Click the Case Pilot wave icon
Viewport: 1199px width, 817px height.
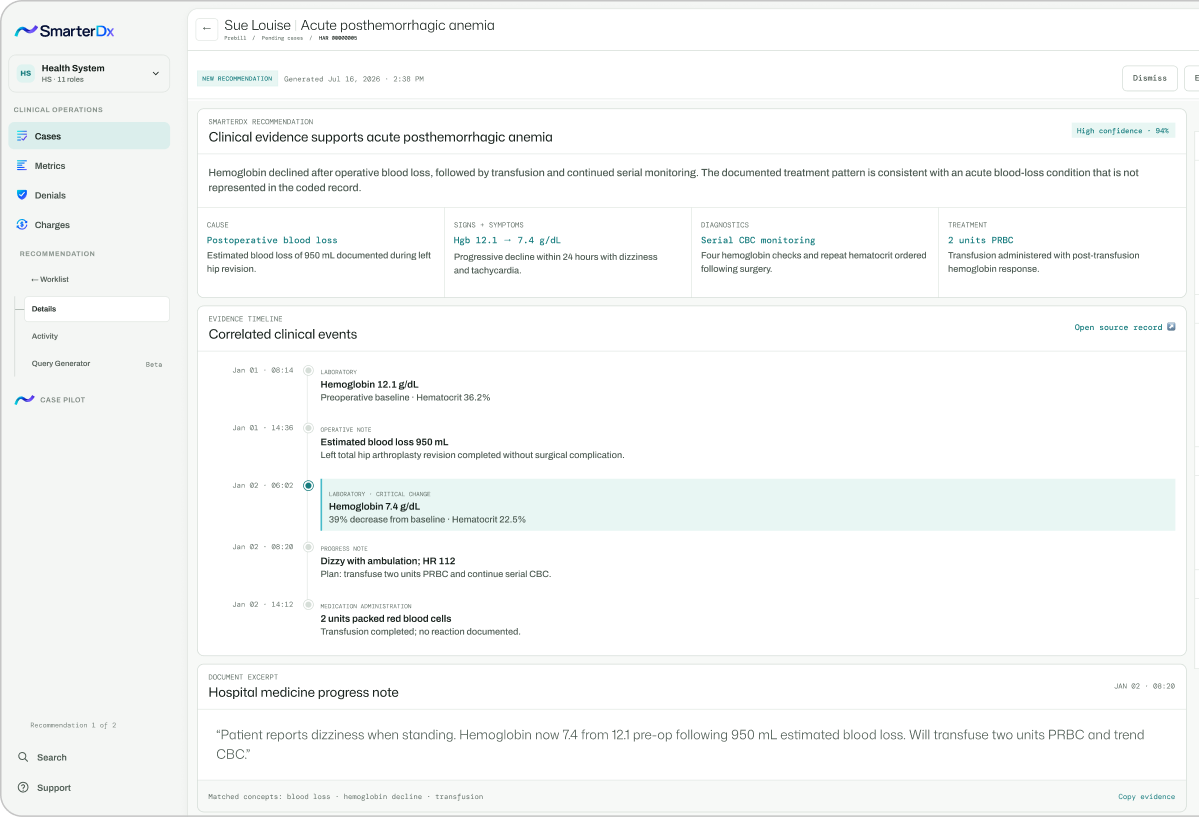24,399
